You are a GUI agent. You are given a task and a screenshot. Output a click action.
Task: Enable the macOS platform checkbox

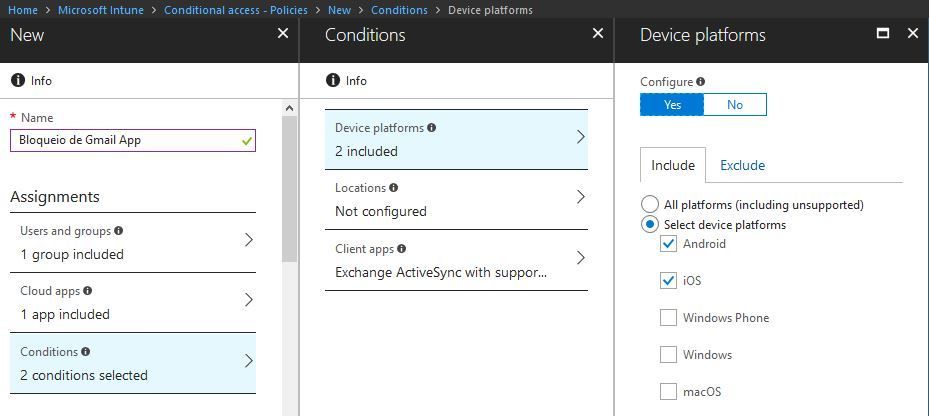click(668, 392)
